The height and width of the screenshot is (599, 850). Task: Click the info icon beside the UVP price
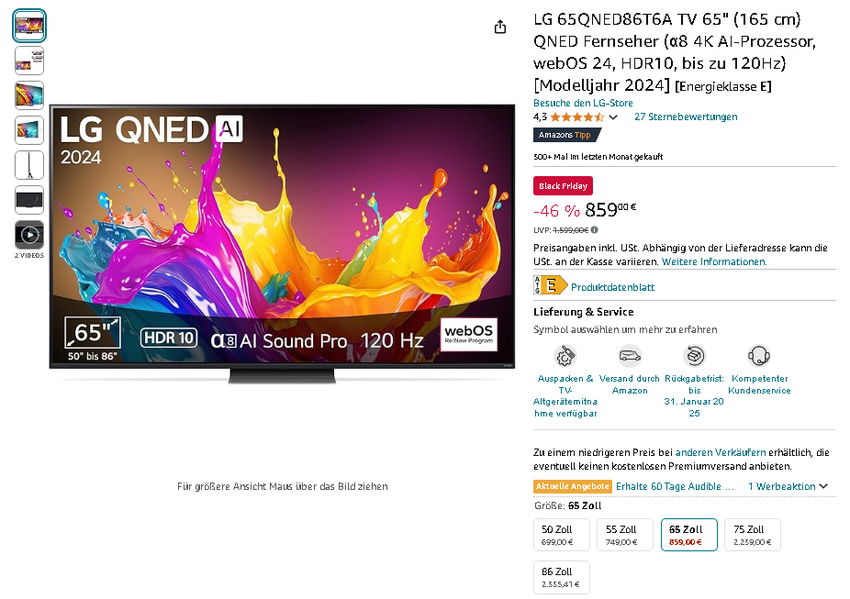(595, 230)
